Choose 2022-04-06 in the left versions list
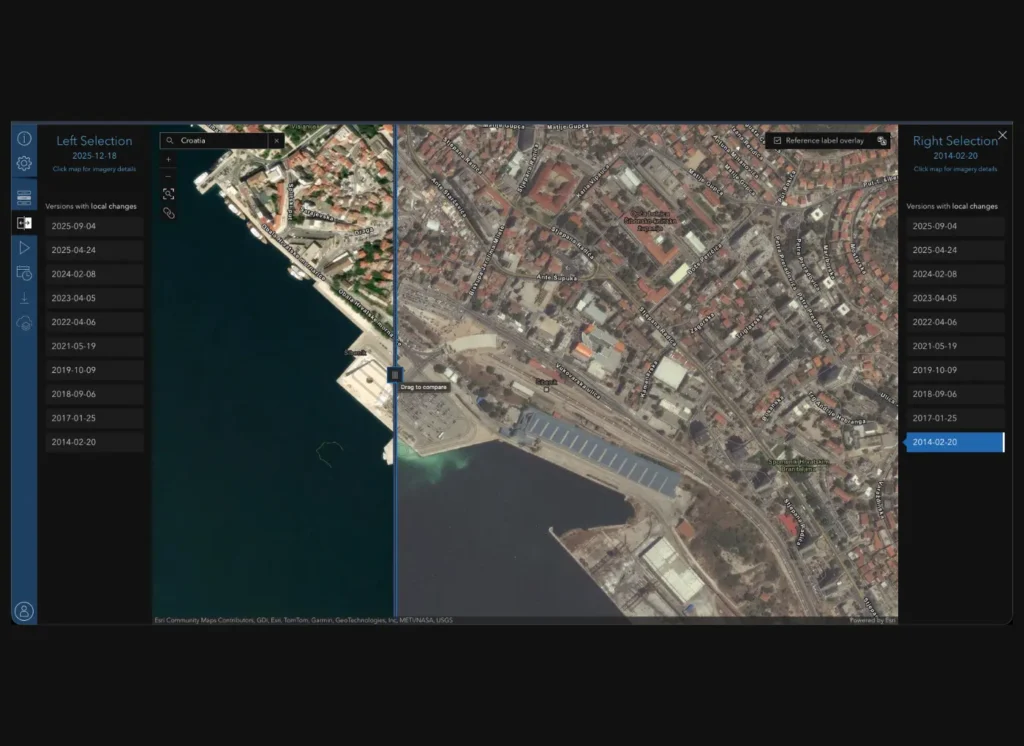This screenshot has height=746, width=1024. click(x=95, y=322)
